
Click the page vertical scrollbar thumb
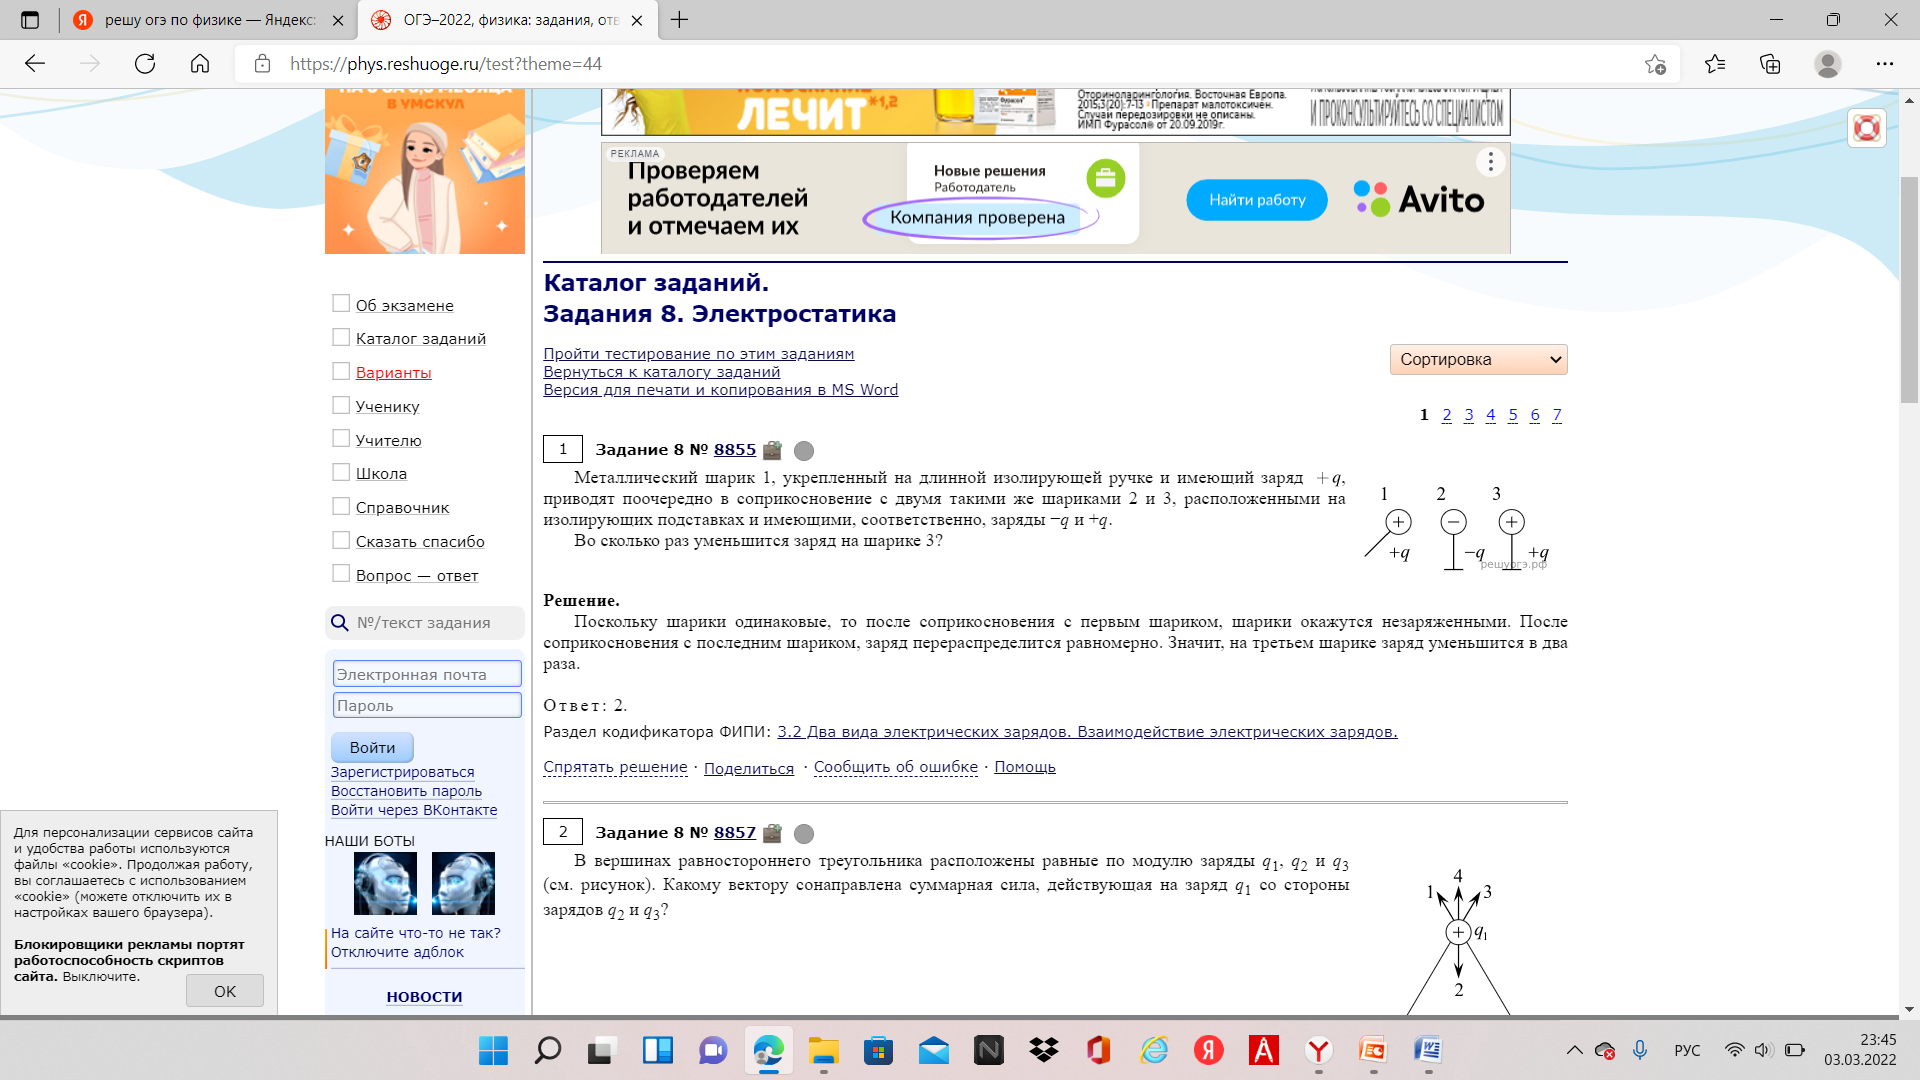(x=1909, y=290)
